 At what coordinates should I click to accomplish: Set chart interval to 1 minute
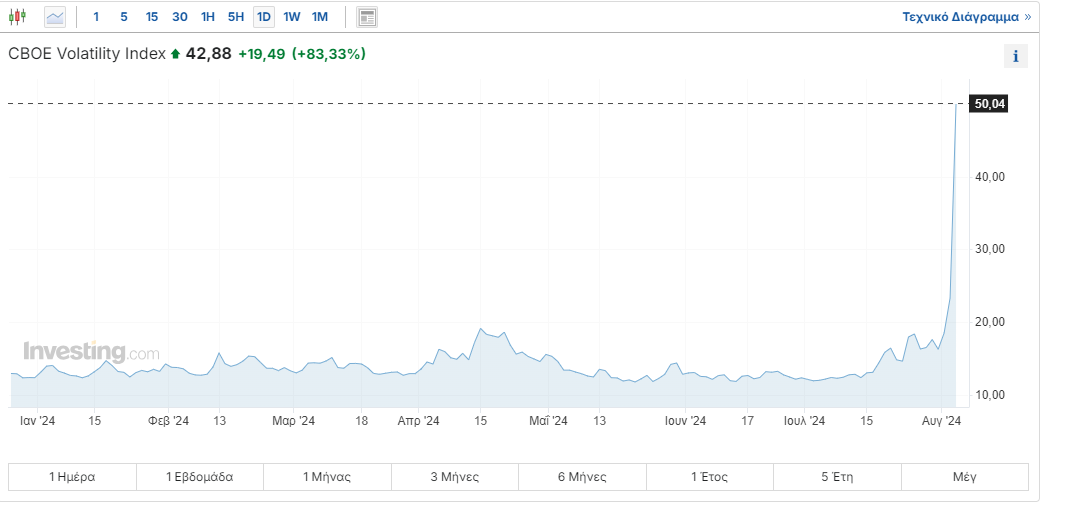tap(96, 17)
